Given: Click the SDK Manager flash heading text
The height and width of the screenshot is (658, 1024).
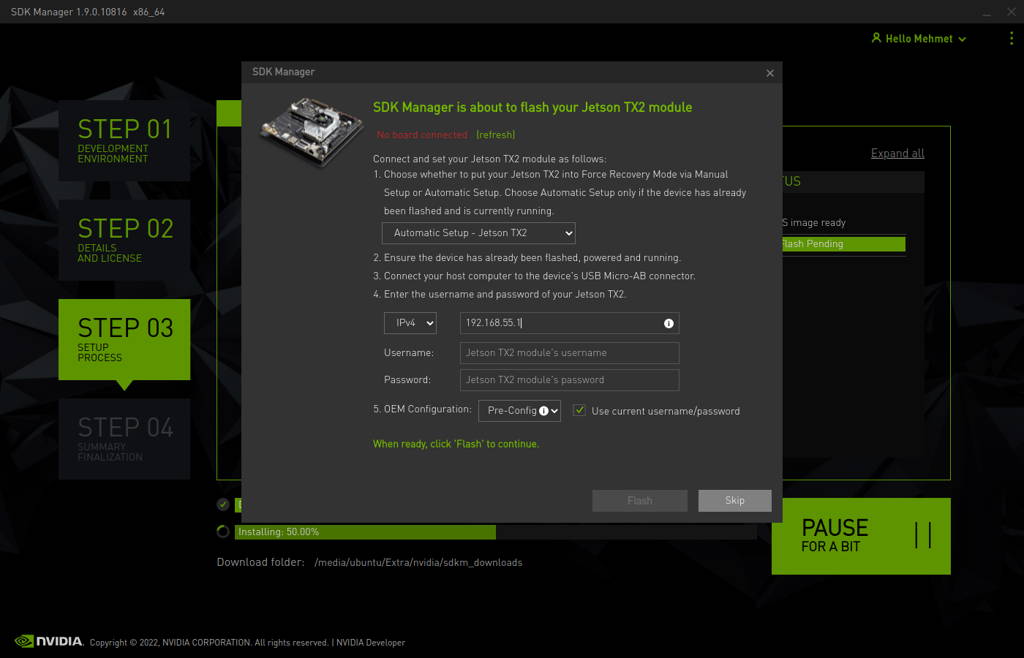Looking at the screenshot, I should coord(532,108).
